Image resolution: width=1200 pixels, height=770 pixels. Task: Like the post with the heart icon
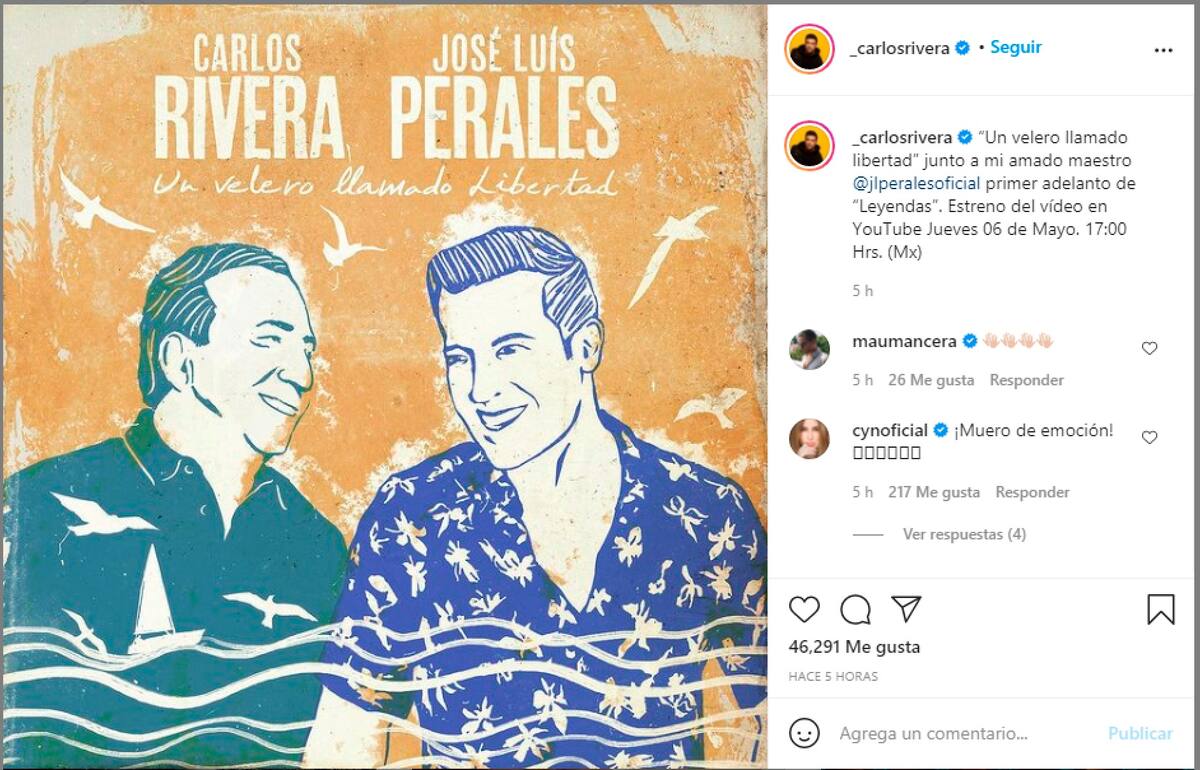[804, 609]
